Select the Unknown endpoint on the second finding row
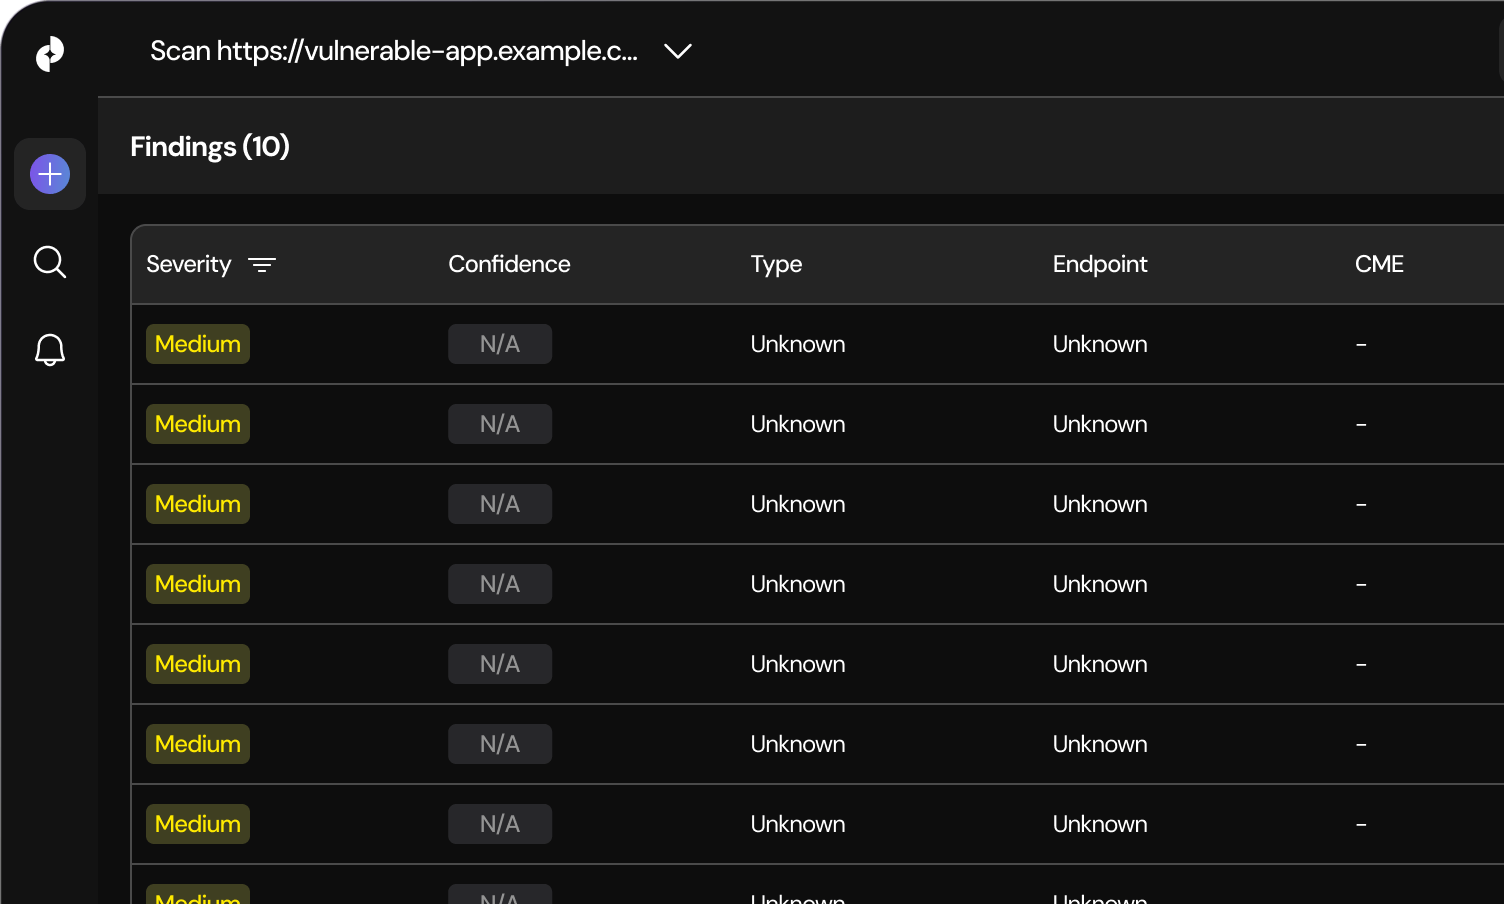The width and height of the screenshot is (1504, 904). [x=1100, y=424]
